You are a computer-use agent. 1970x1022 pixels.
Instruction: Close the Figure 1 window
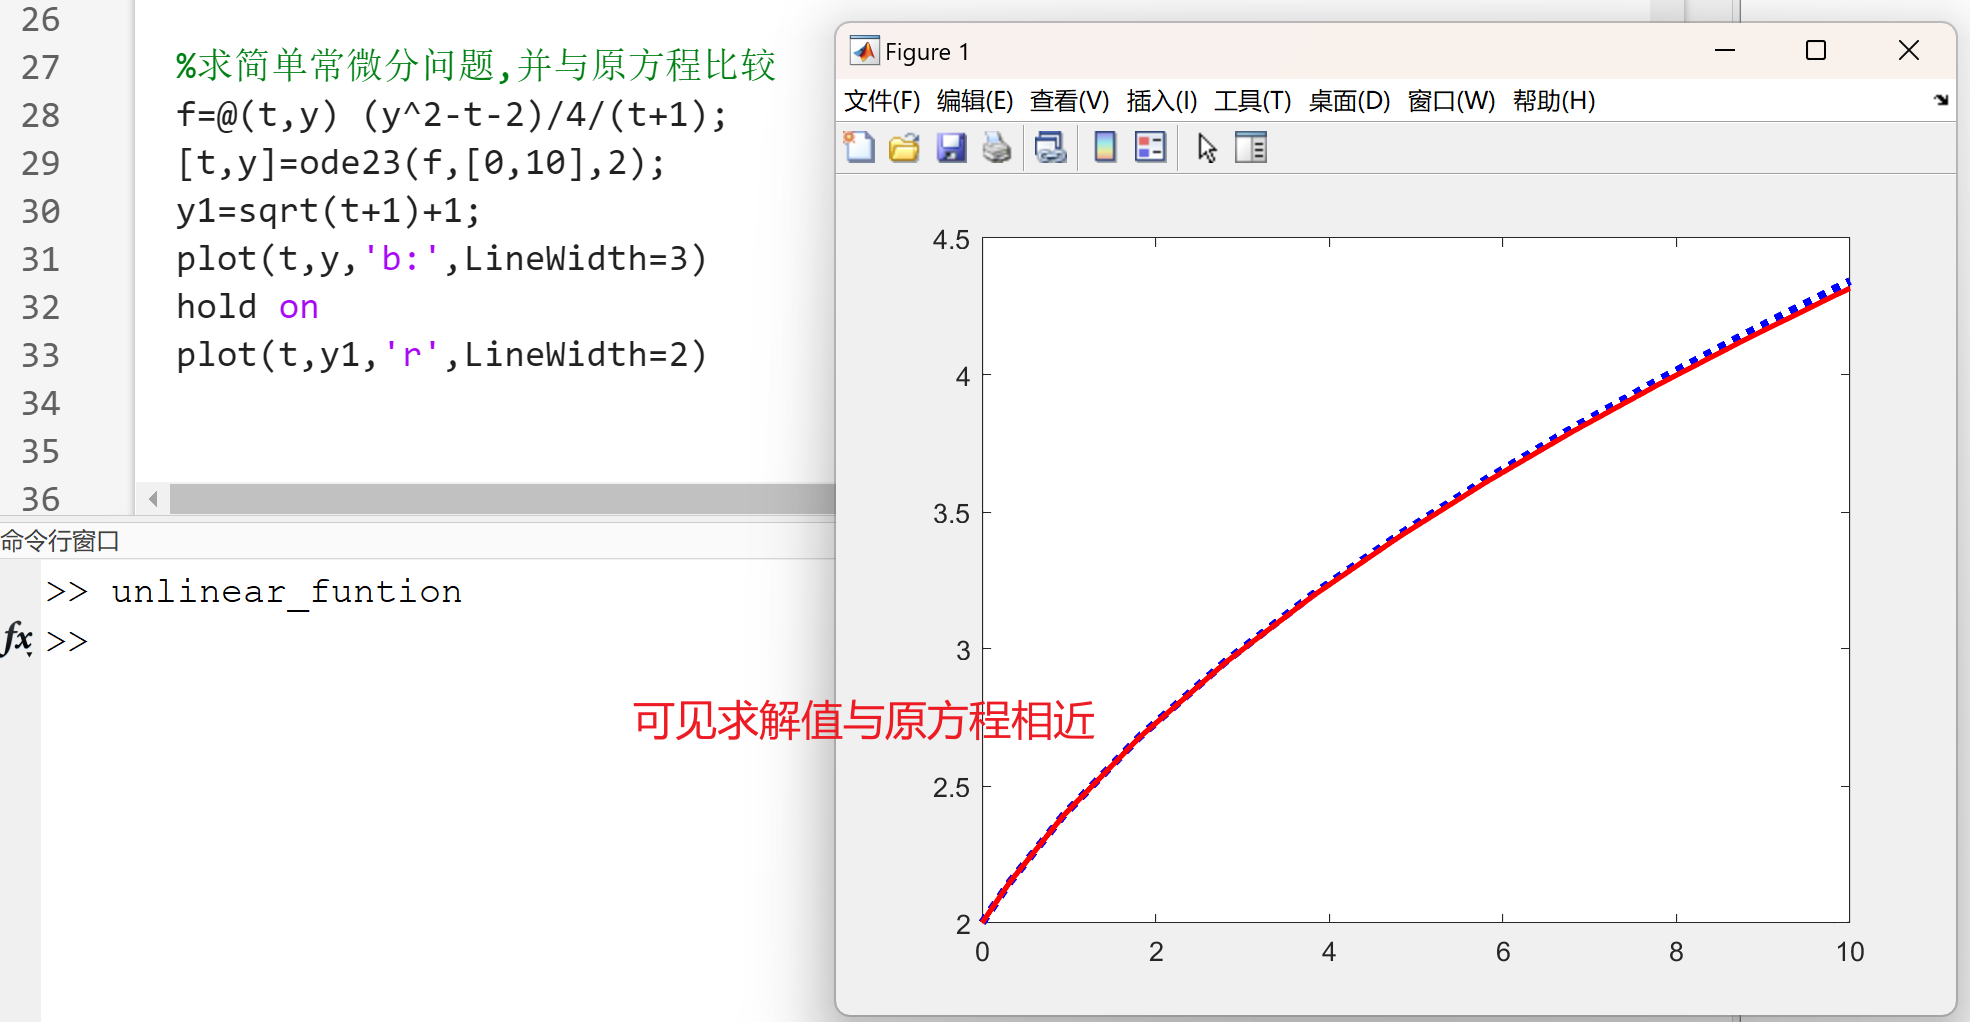1909,50
